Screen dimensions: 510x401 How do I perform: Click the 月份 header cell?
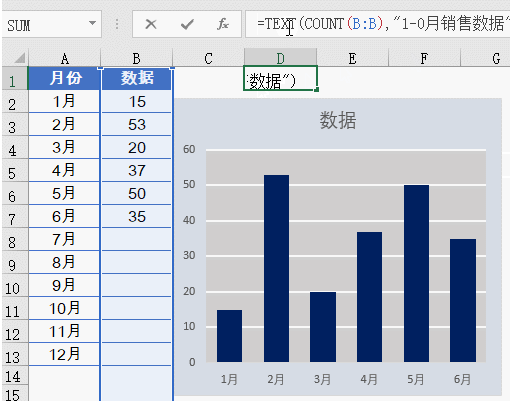(64, 78)
